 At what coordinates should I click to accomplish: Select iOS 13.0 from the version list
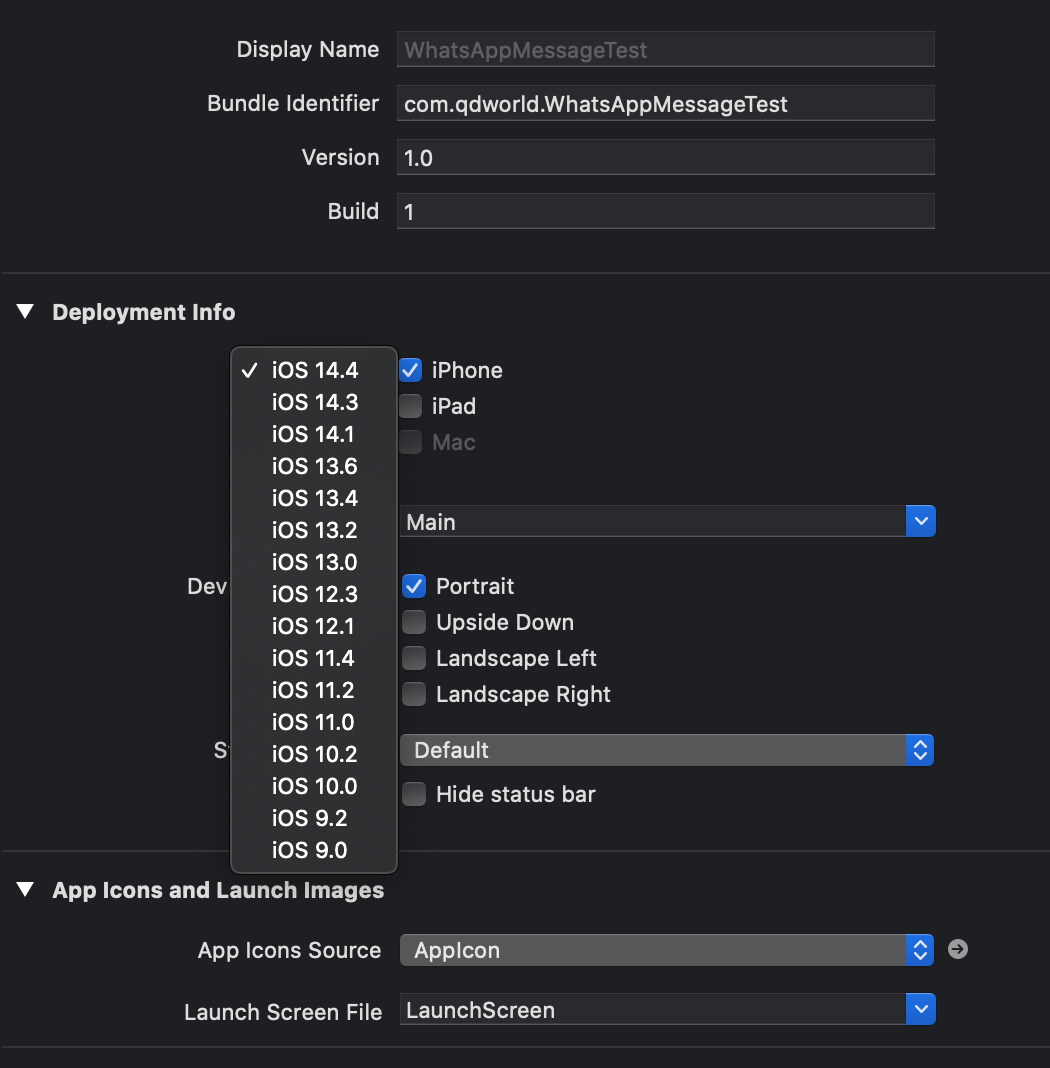pyautogui.click(x=314, y=562)
